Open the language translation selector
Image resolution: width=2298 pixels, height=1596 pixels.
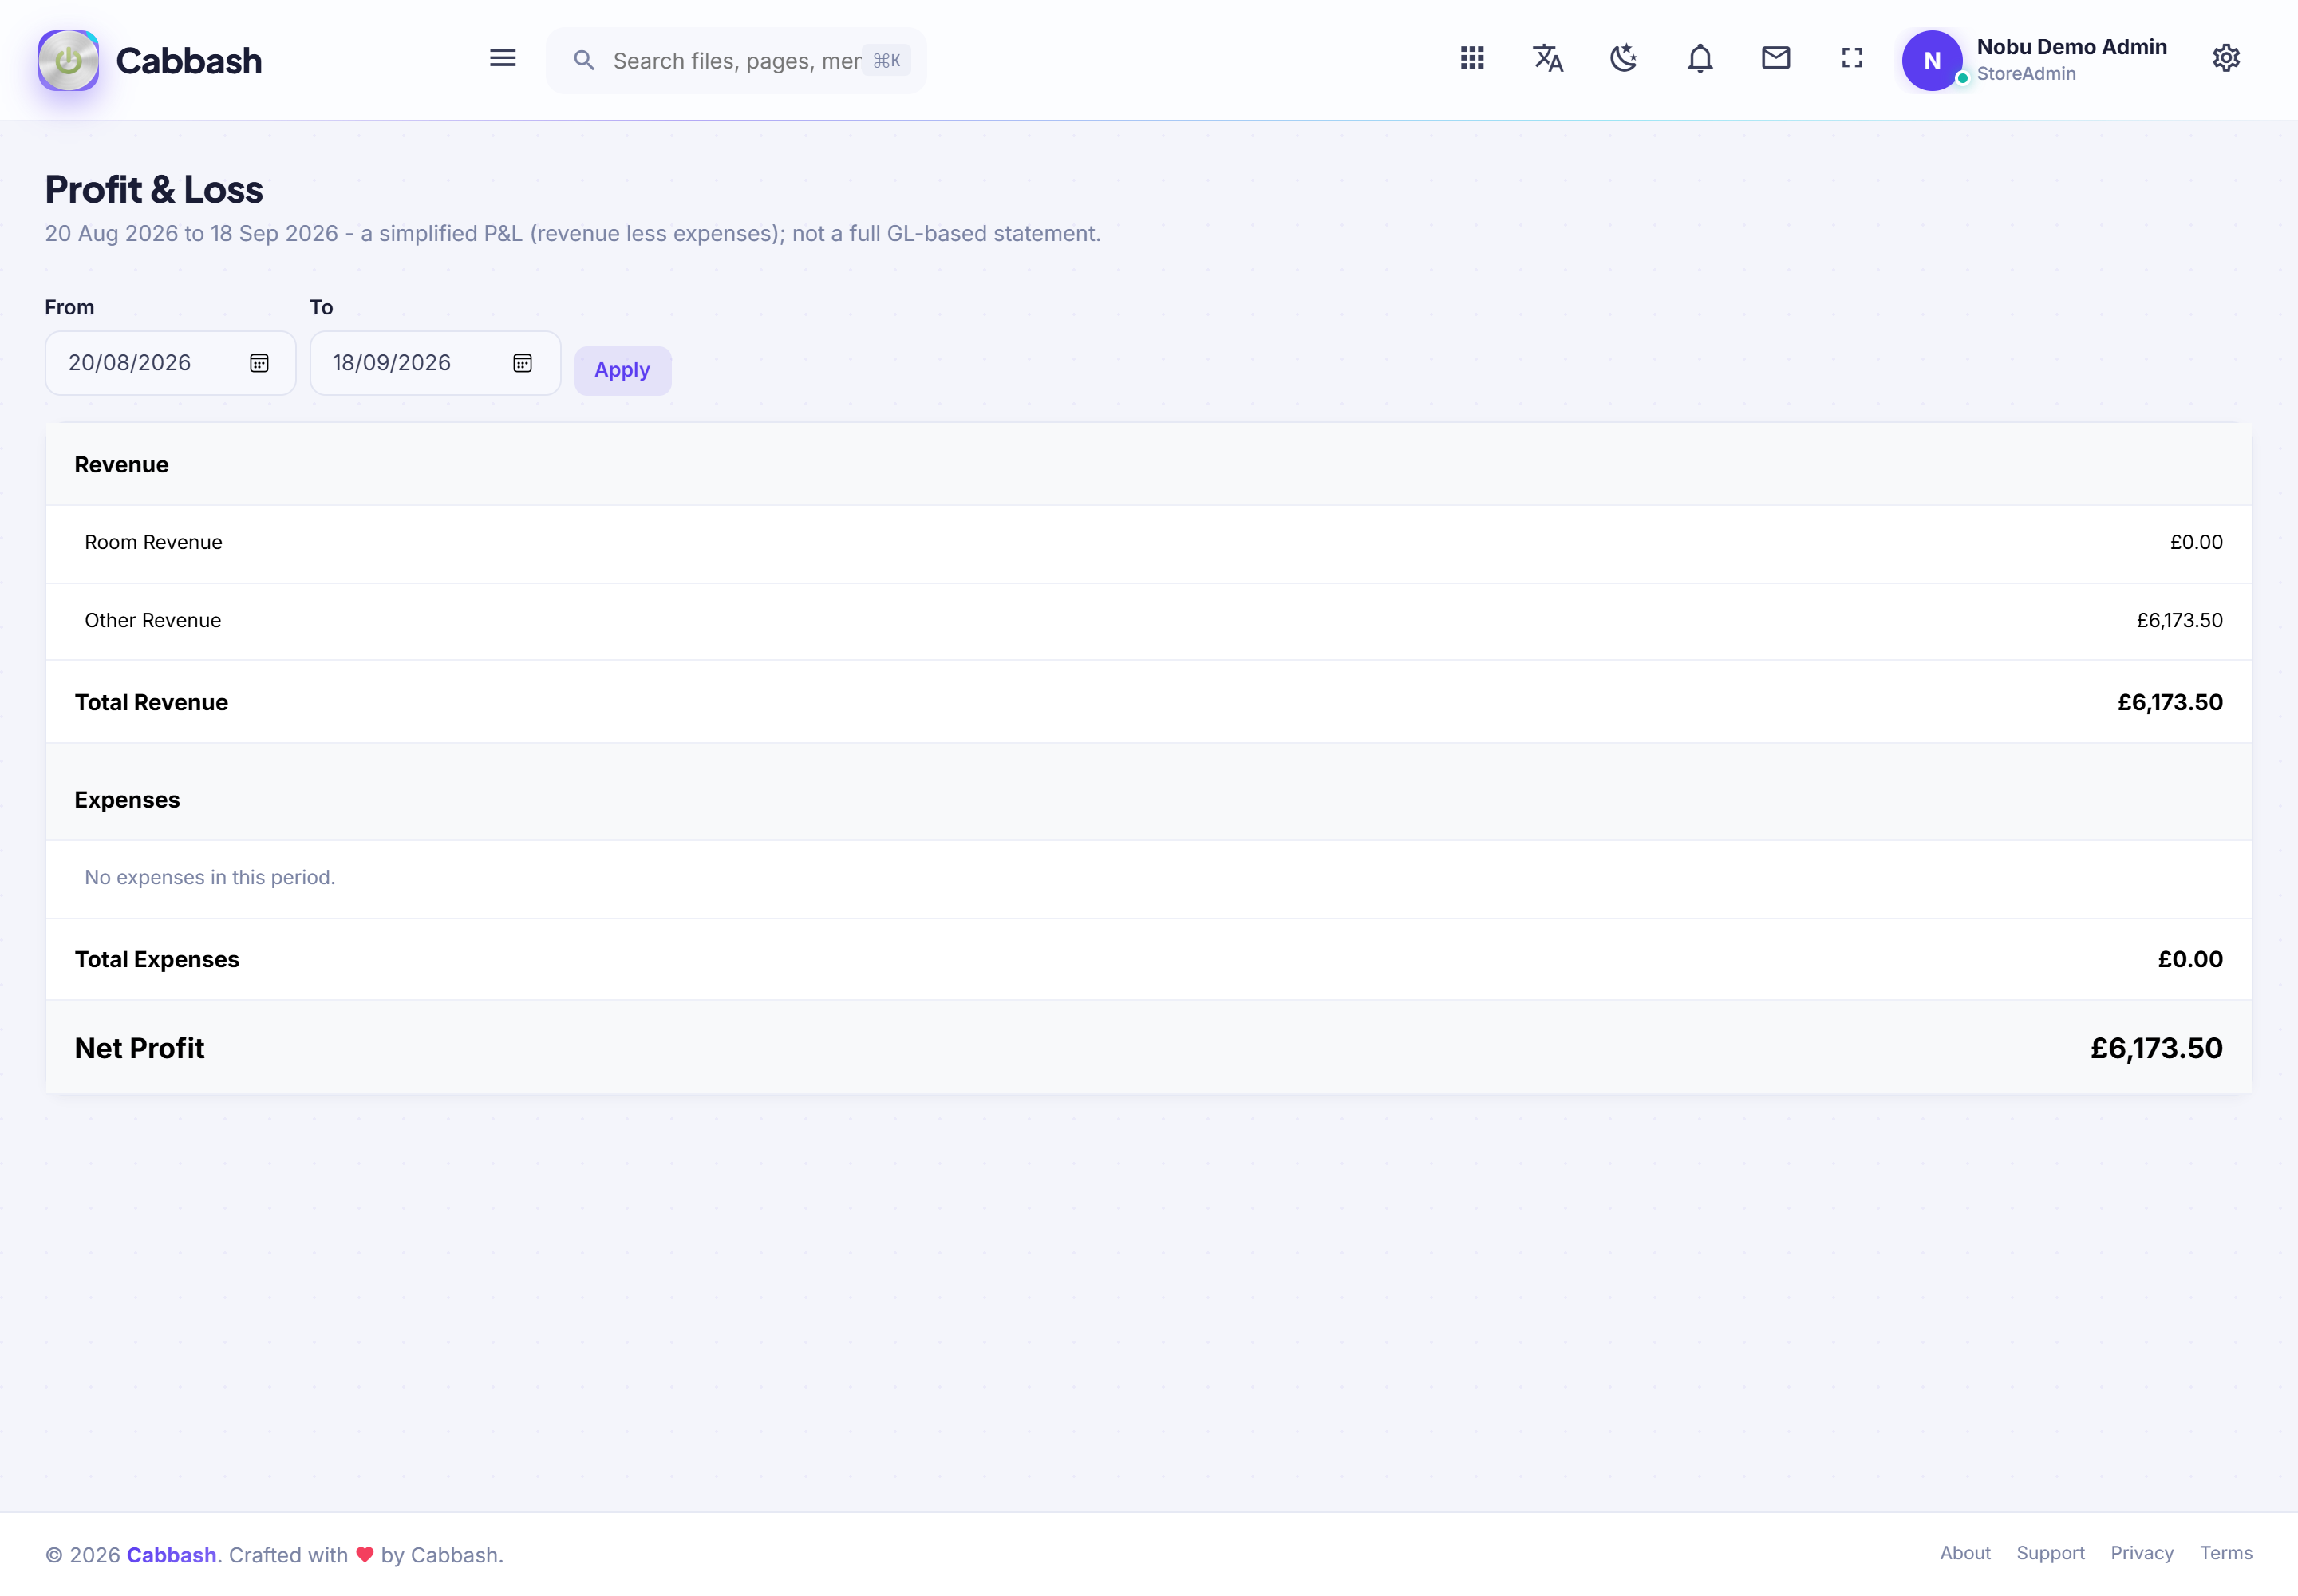click(x=1548, y=58)
